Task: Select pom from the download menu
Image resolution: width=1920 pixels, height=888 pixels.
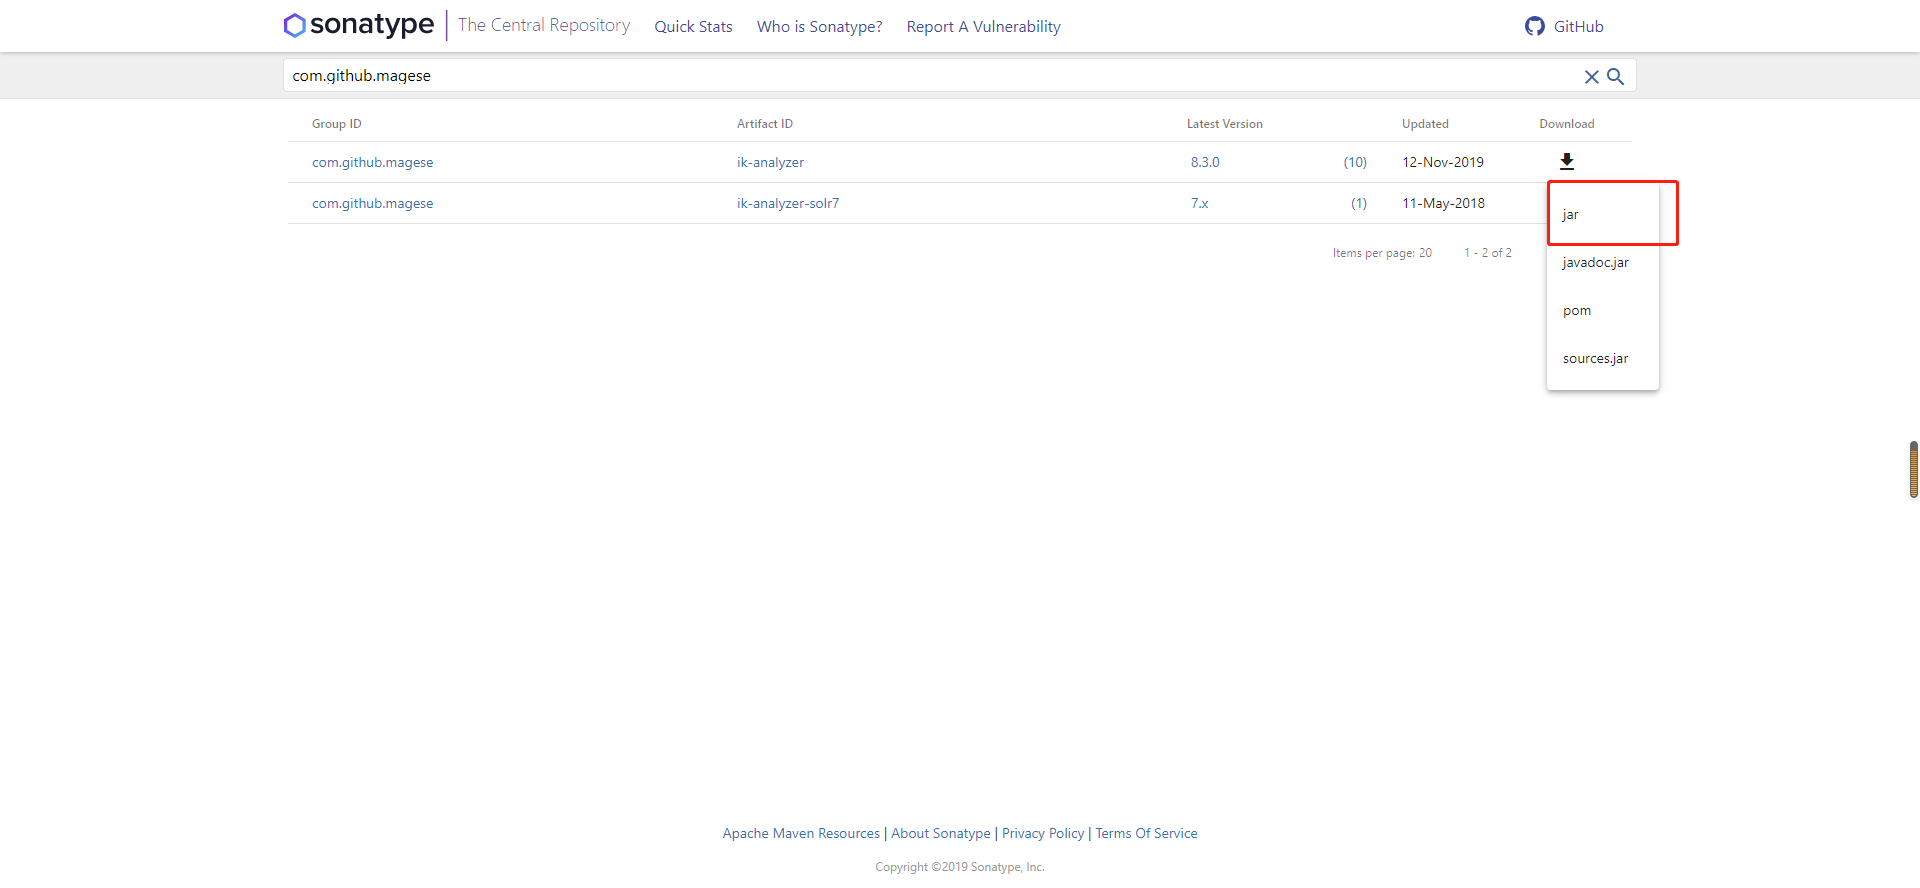Action: 1603,310
